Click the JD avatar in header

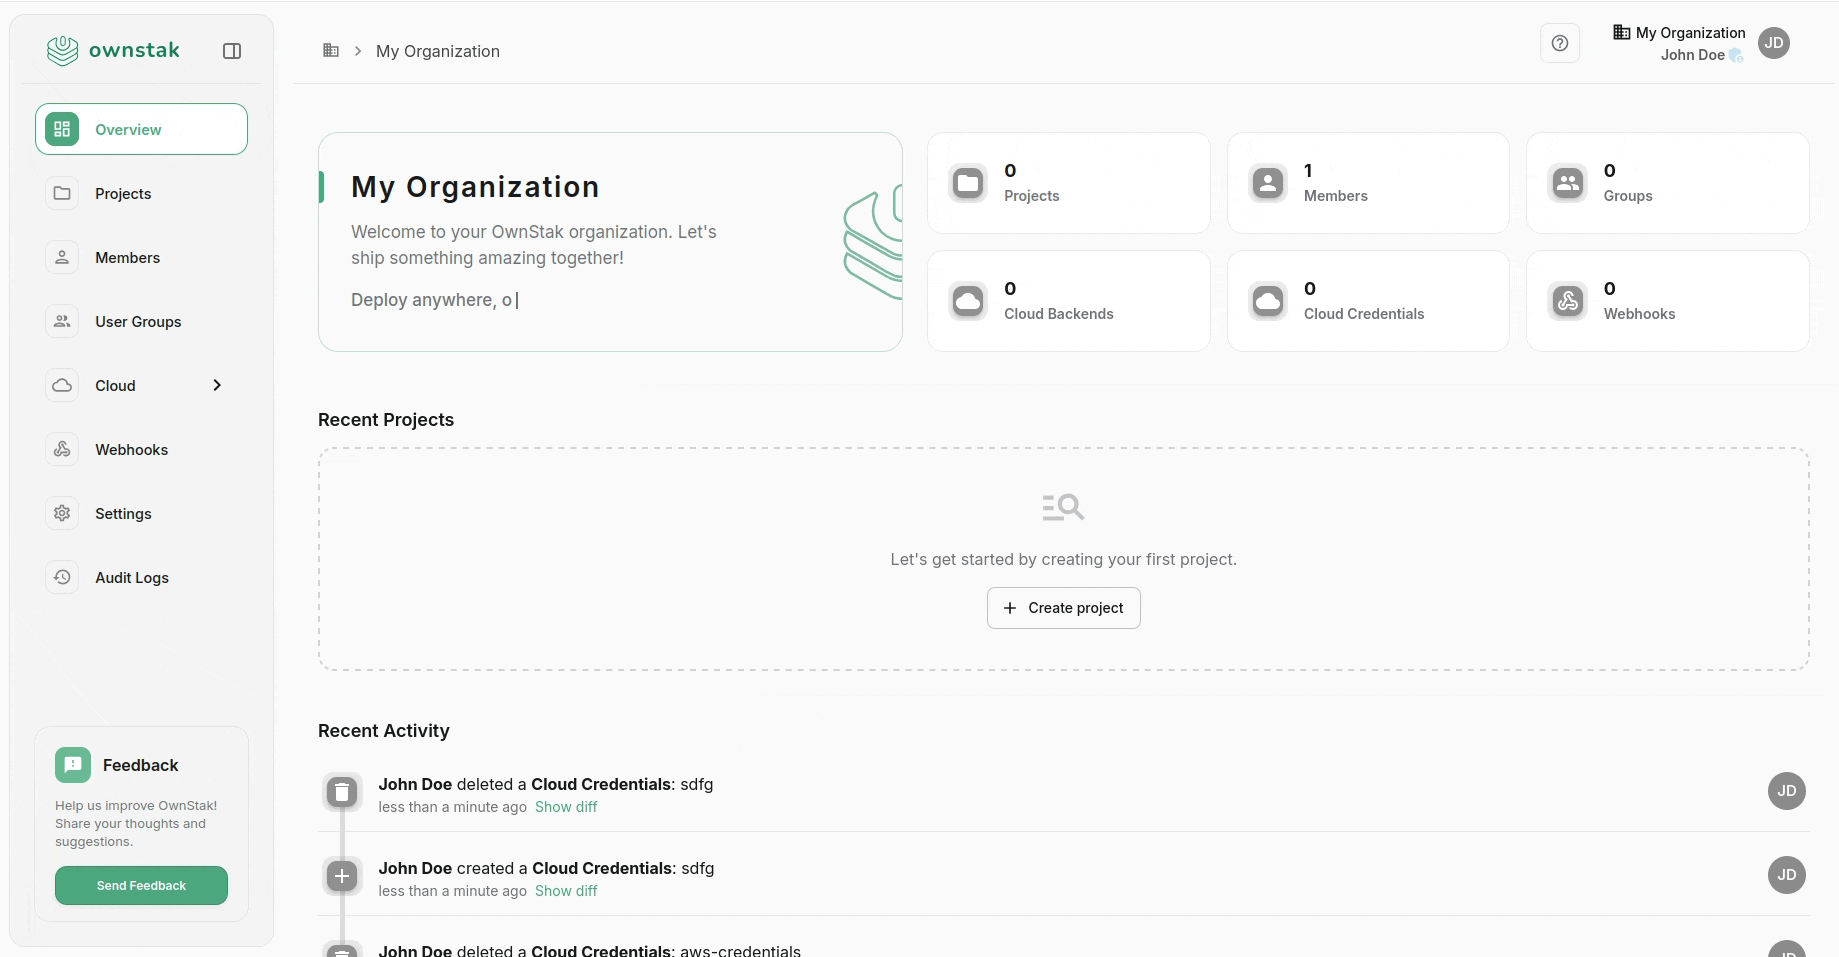coord(1774,43)
